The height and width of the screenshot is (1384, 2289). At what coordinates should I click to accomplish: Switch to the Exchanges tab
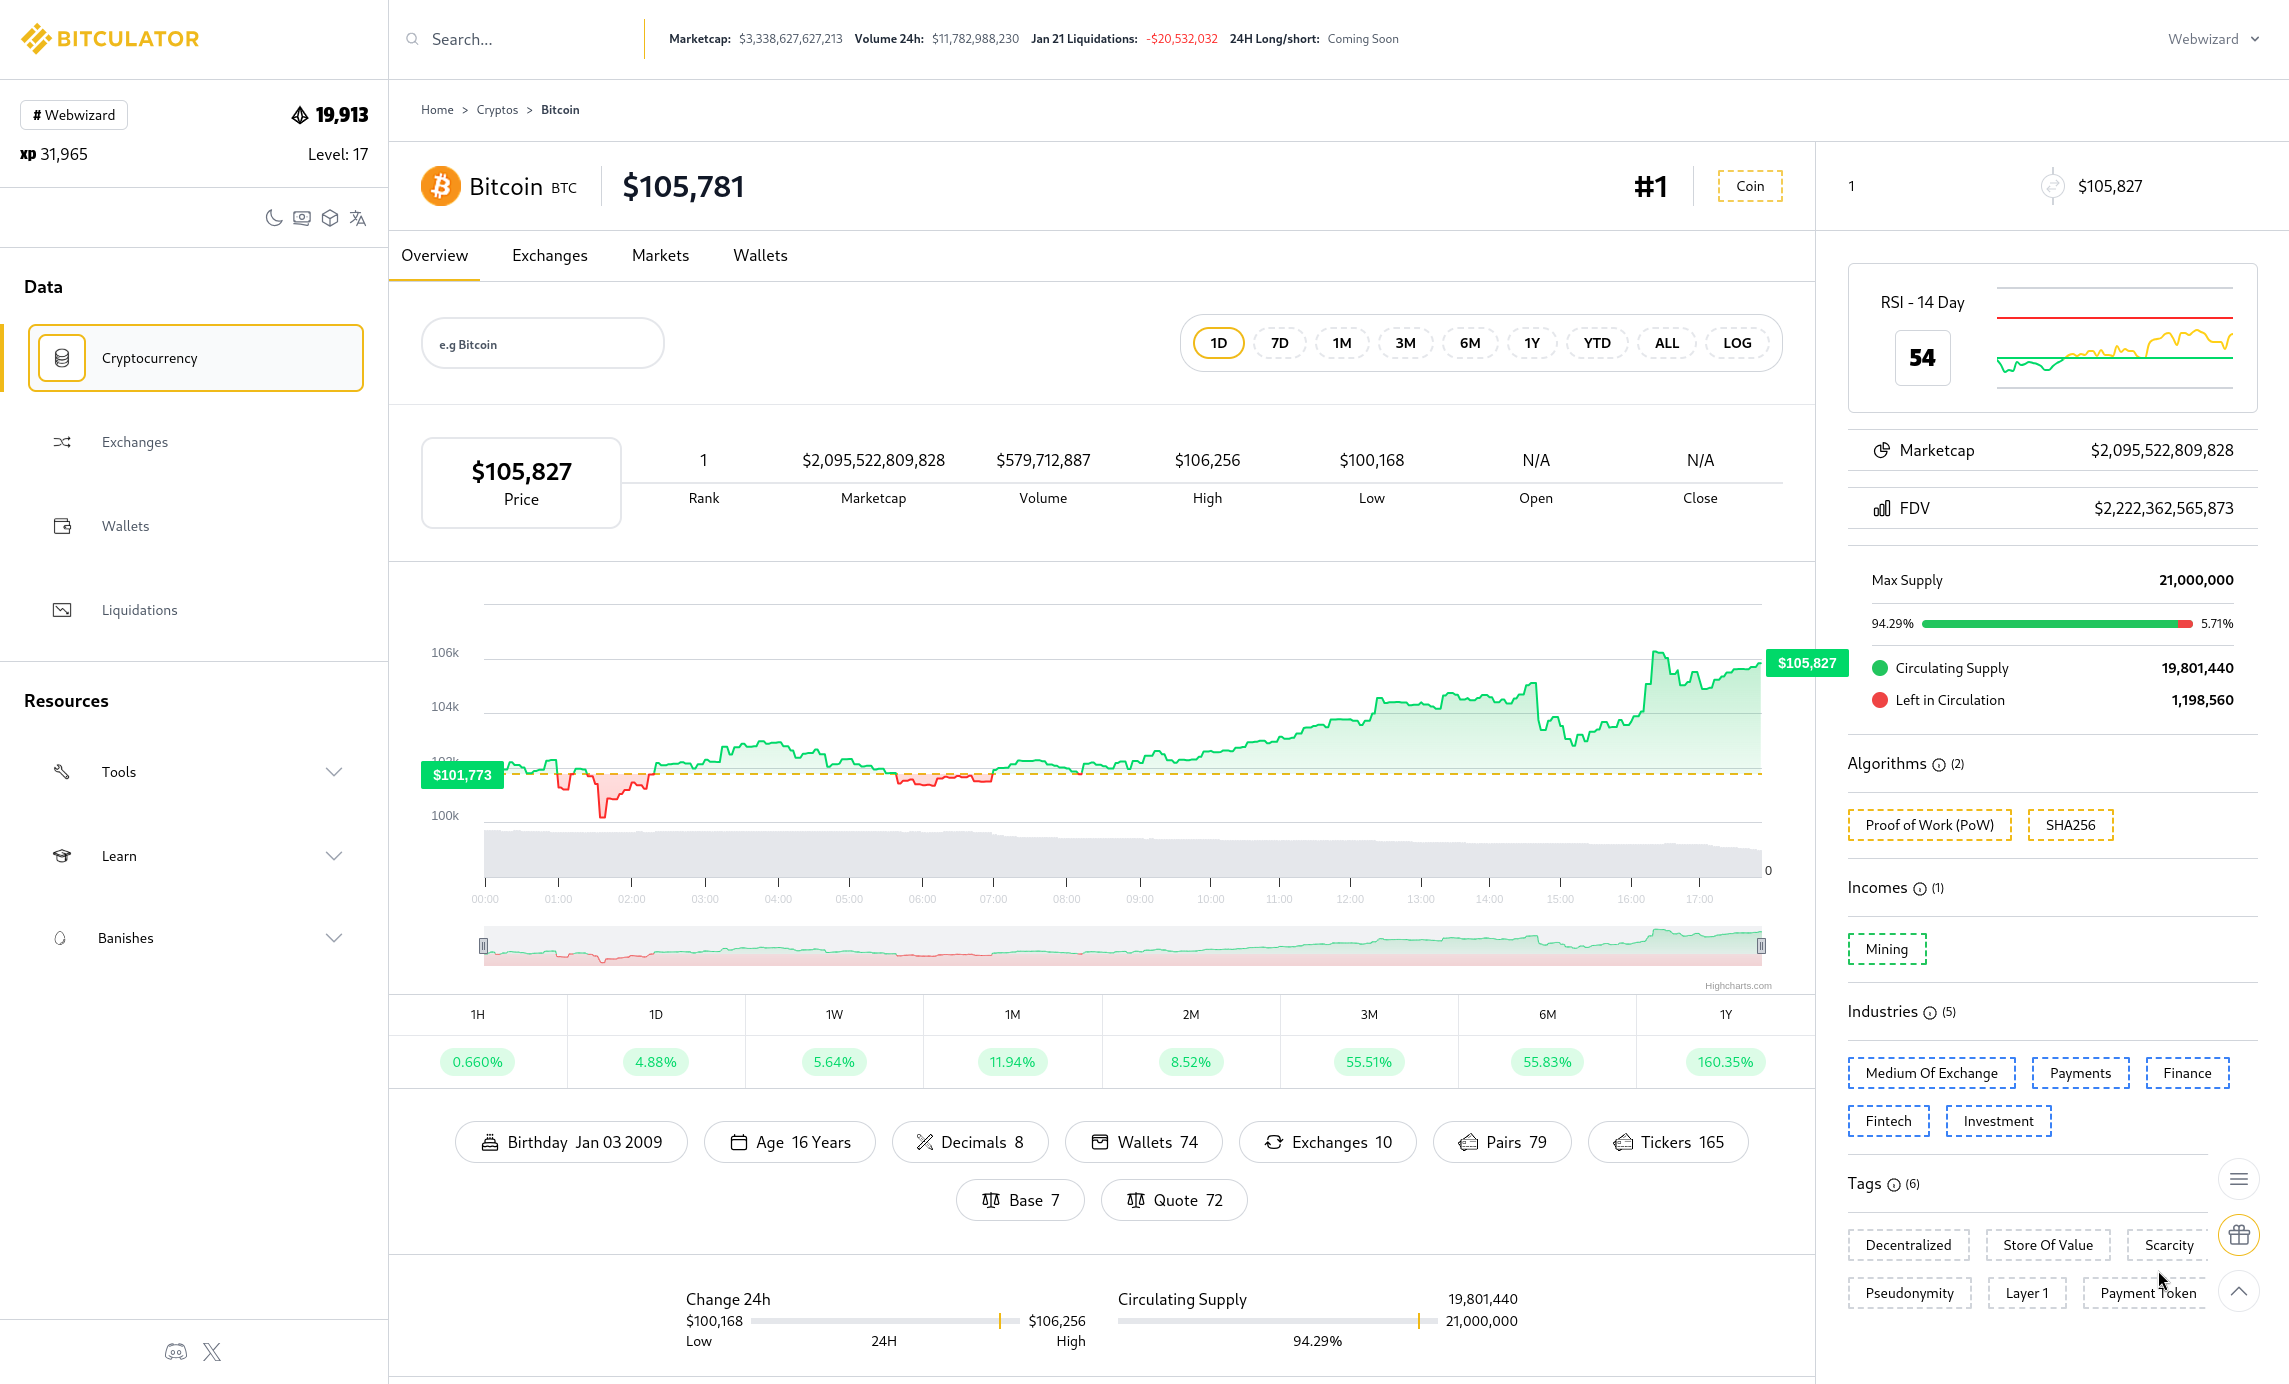pyautogui.click(x=550, y=256)
